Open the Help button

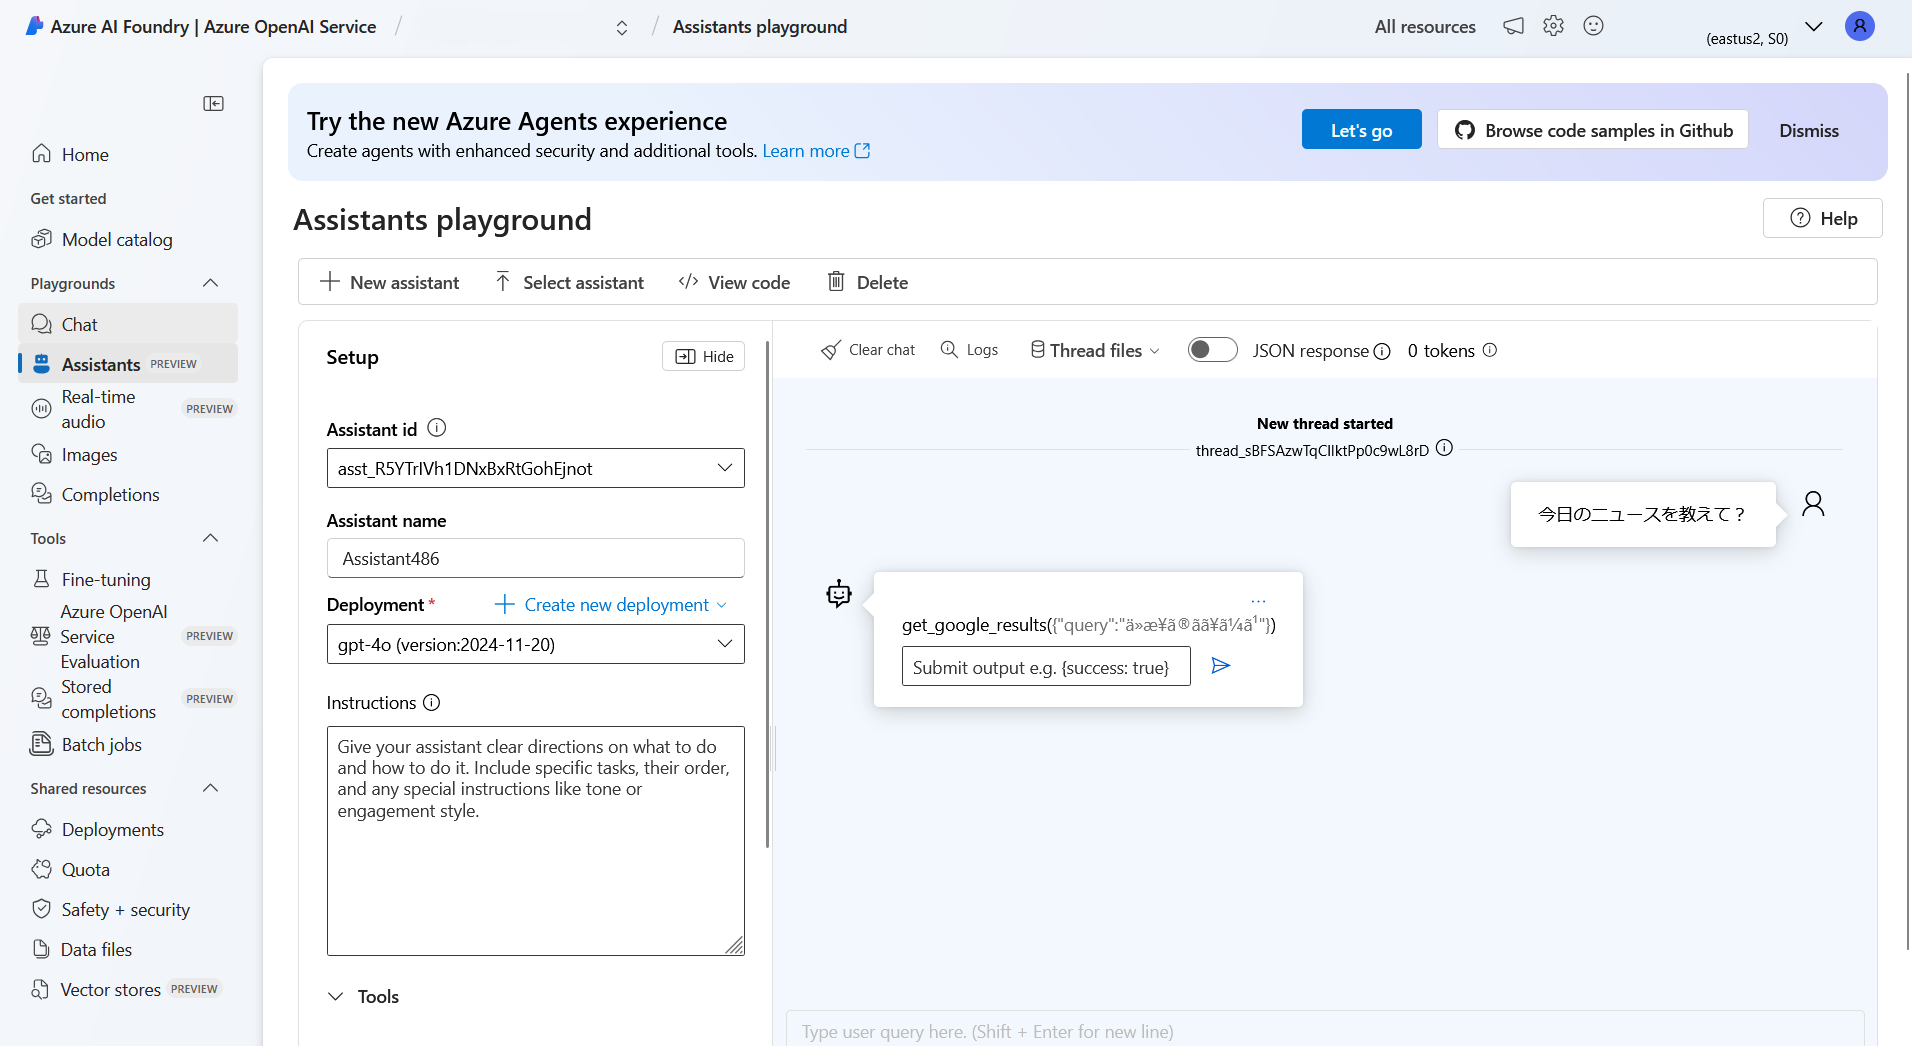click(x=1822, y=218)
